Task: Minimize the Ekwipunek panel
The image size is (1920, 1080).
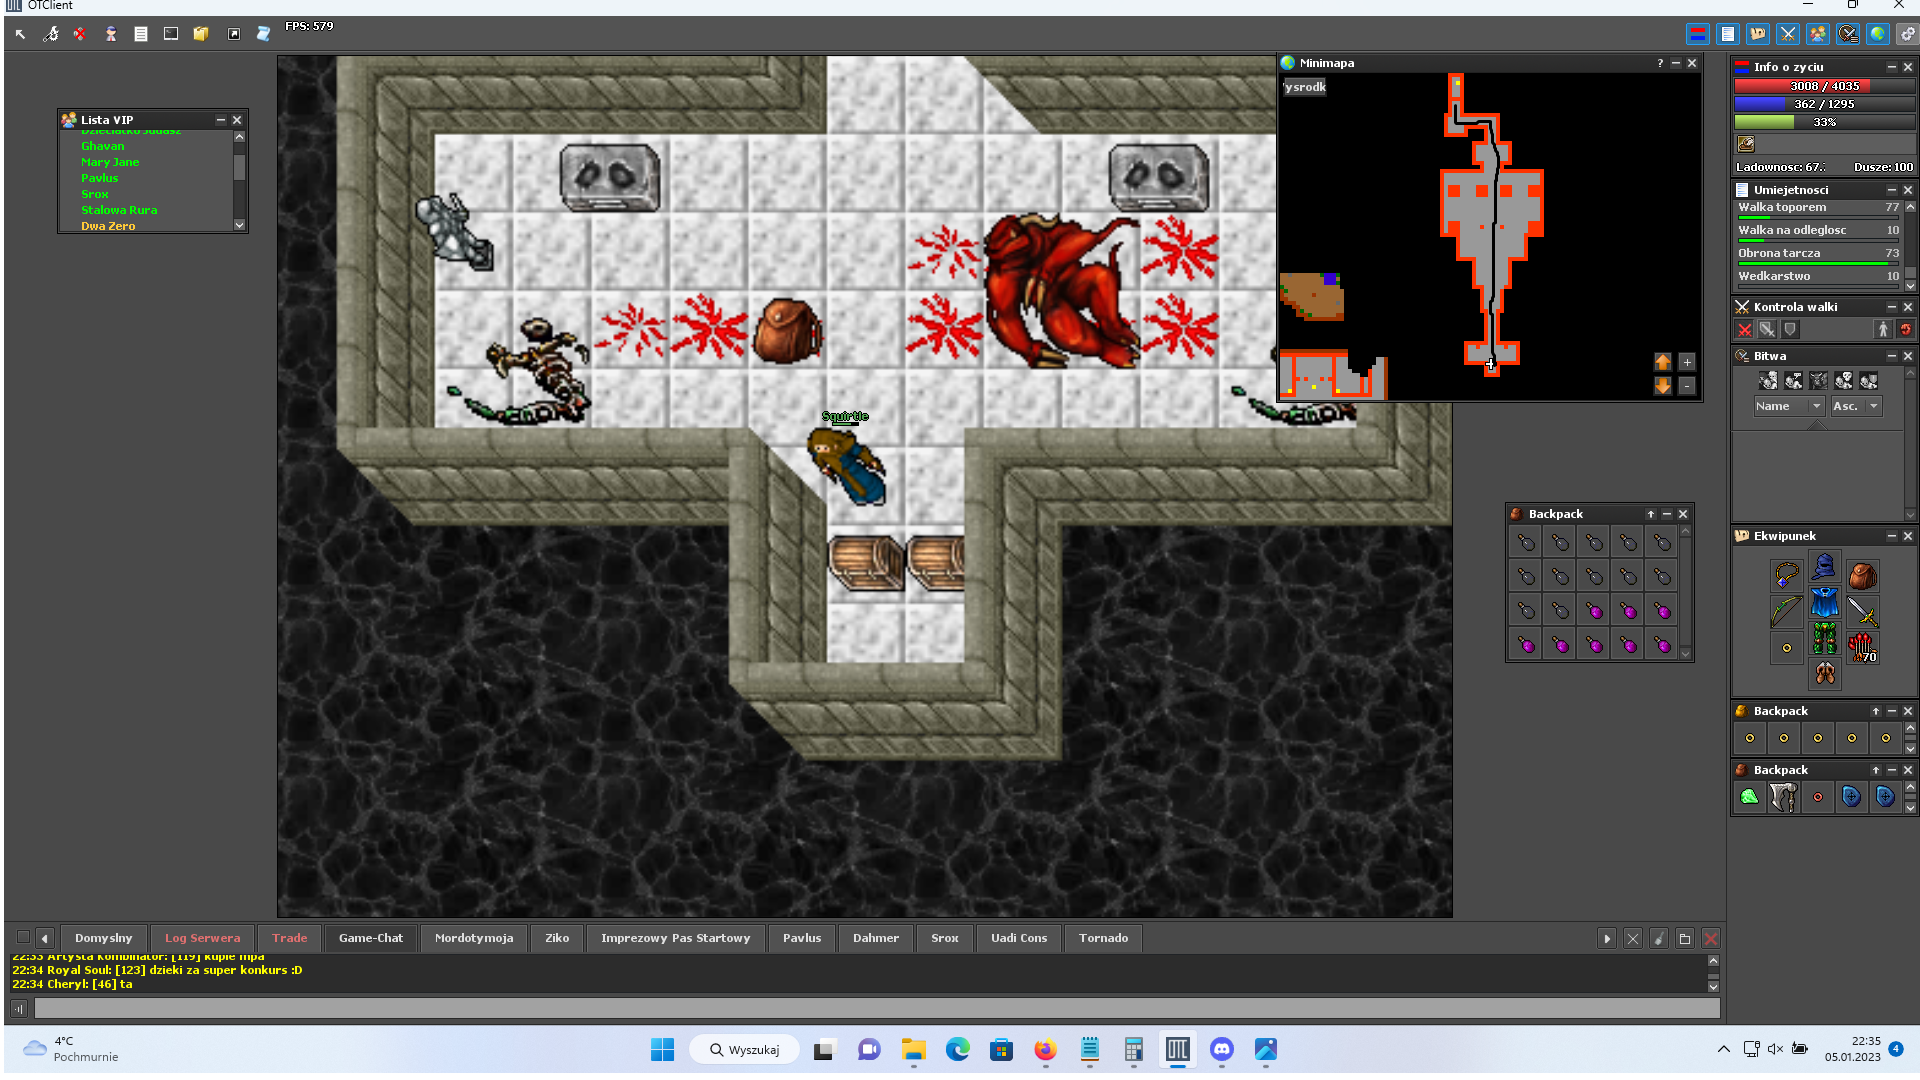Action: 1891,536
